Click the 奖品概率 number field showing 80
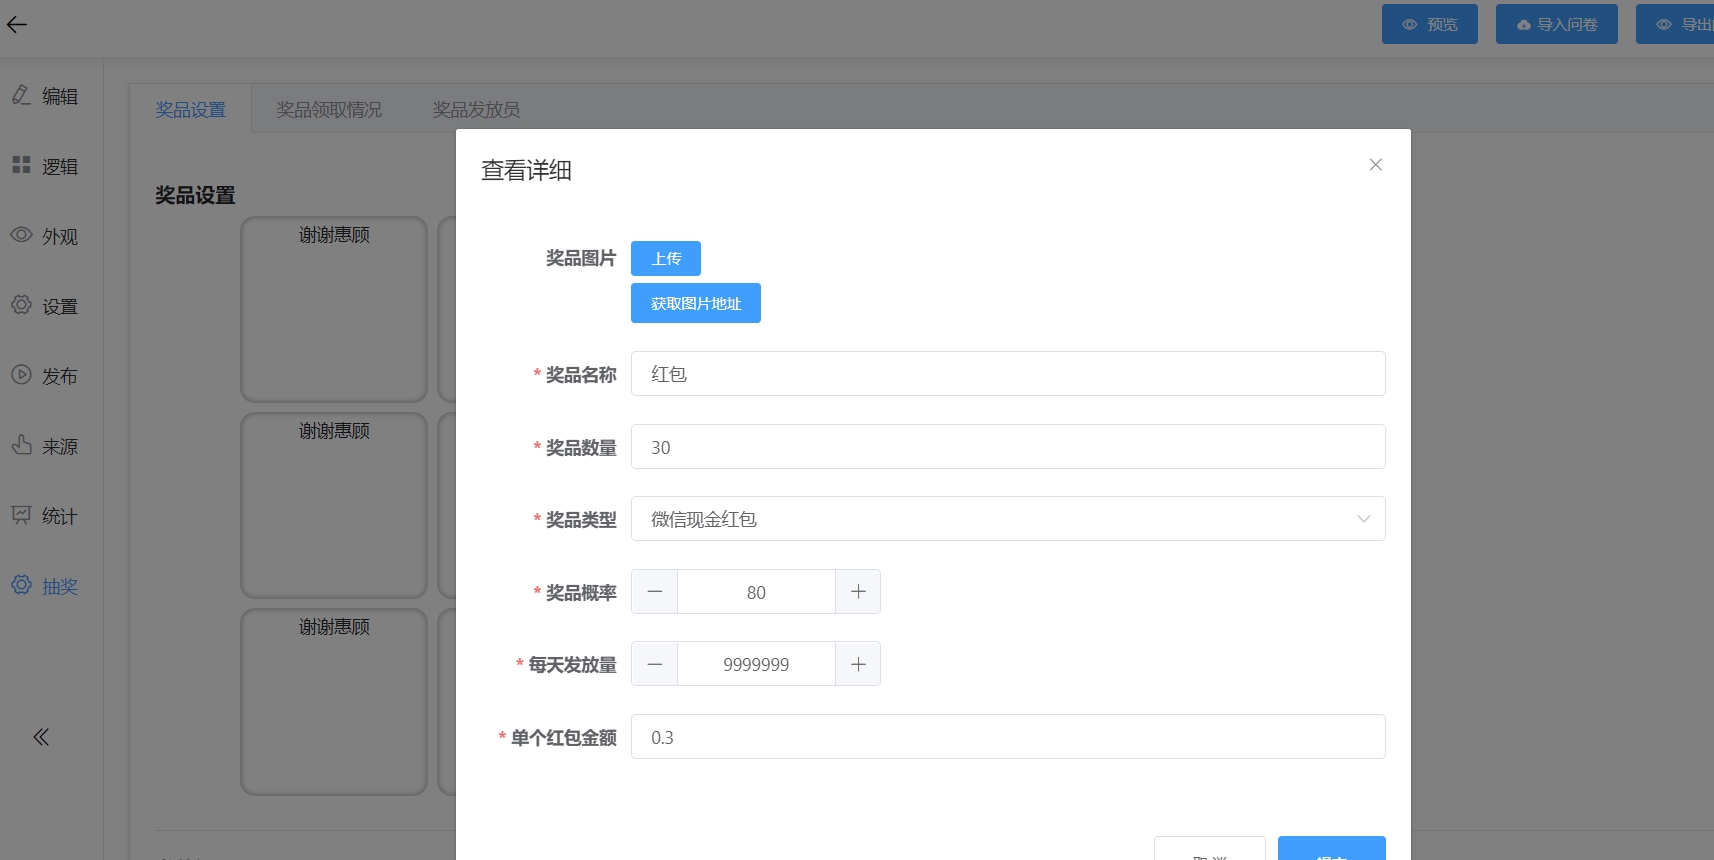 [x=756, y=592]
